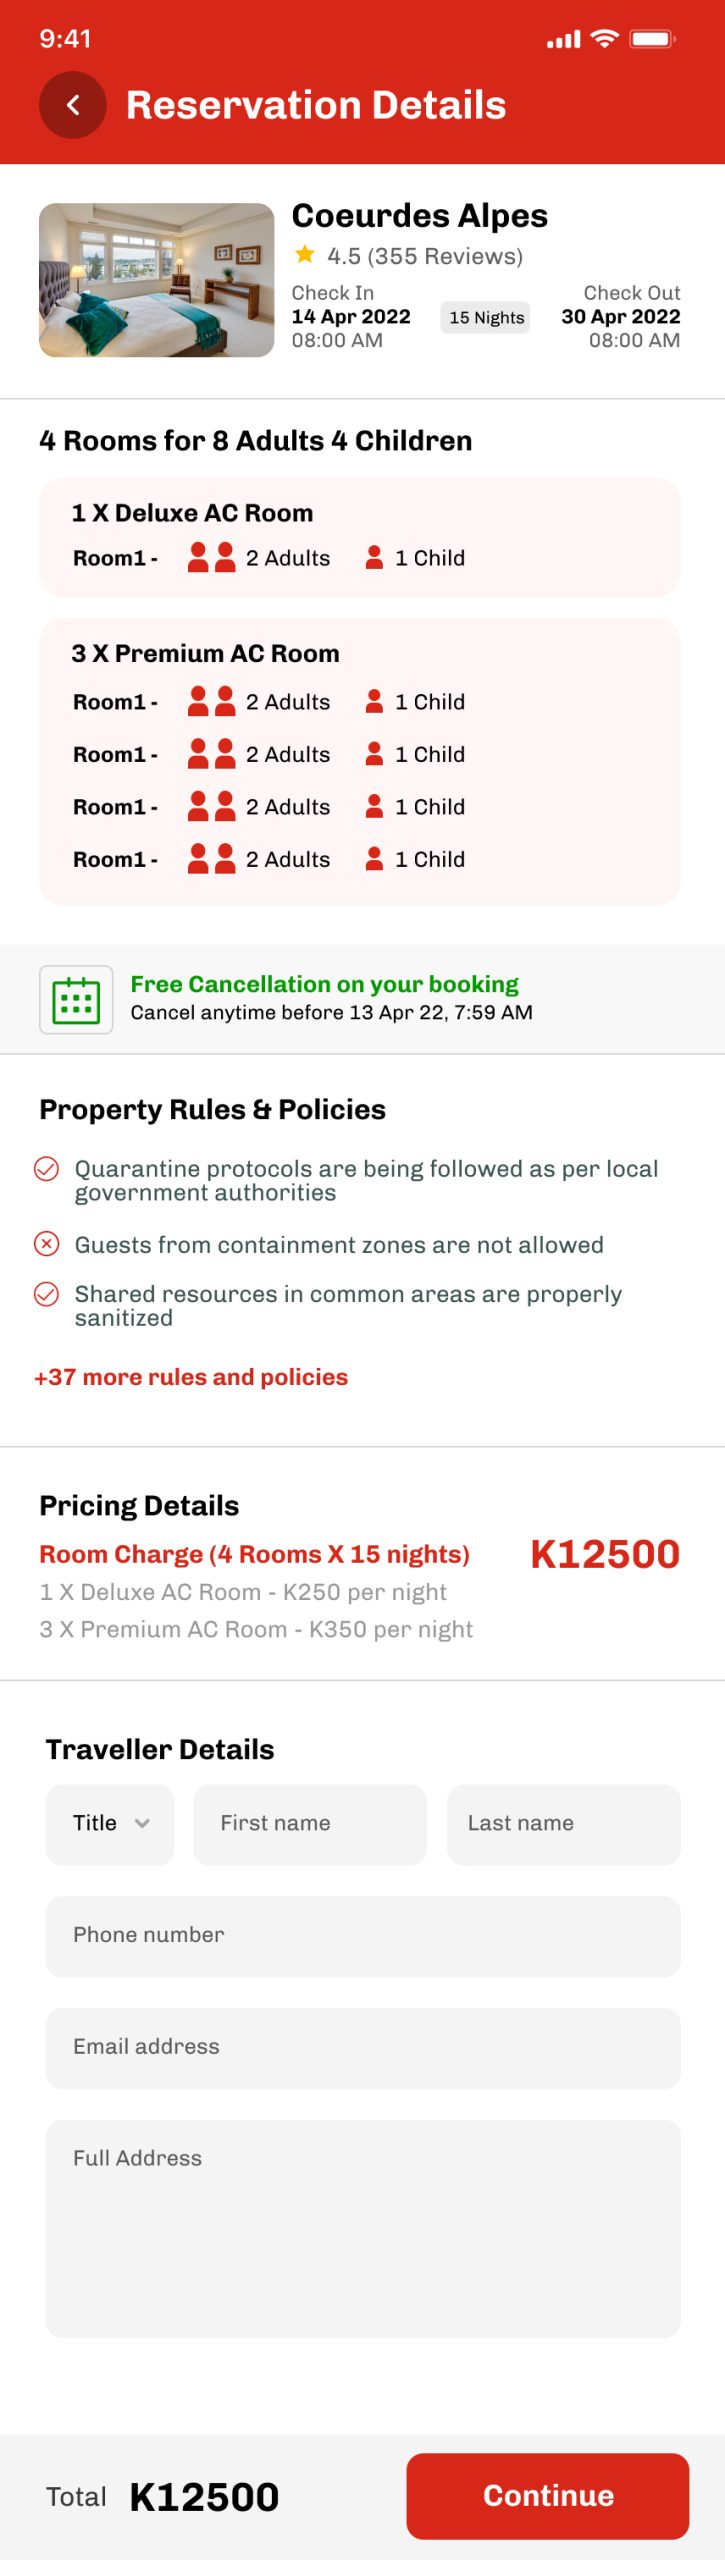Viewport: 725px width, 2560px height.
Task: Focus the Phone number field
Action: 363,1935
